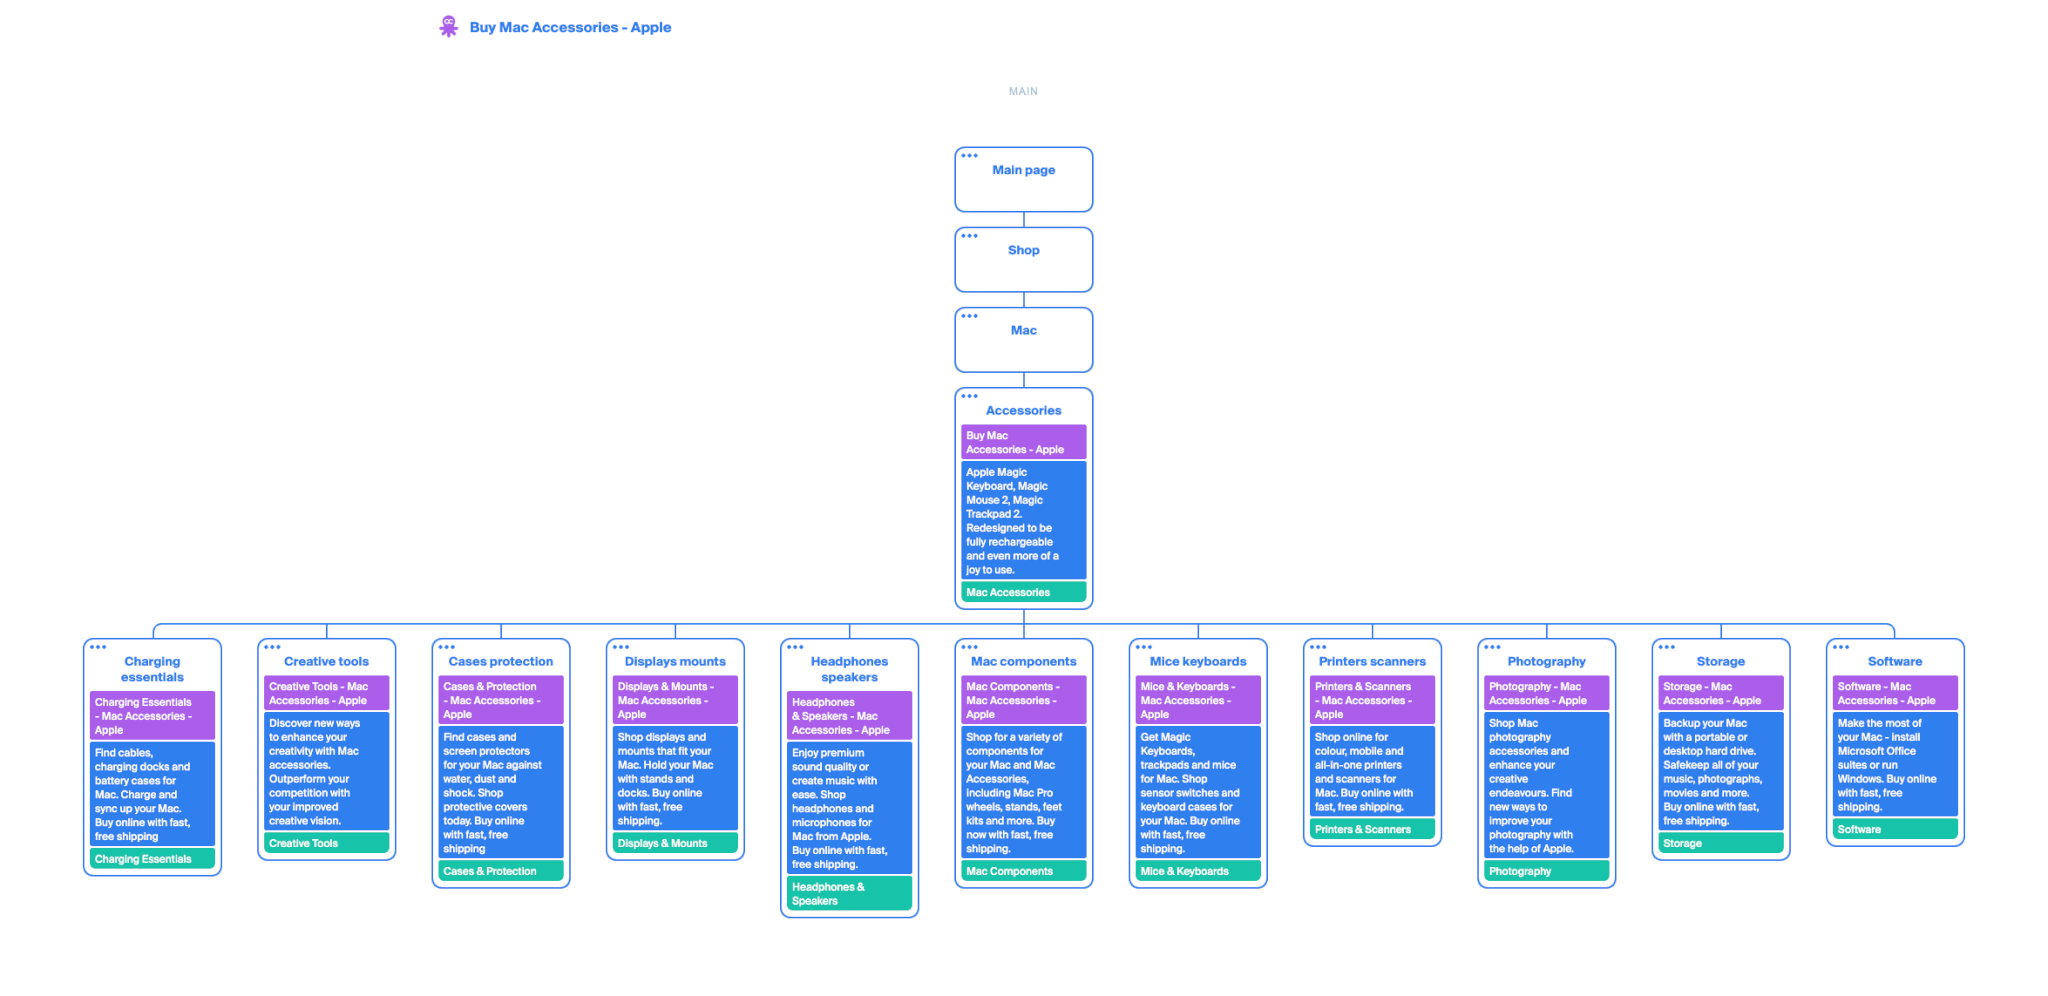Select the Software card title
Screen dimensions: 2048x996
coord(1895,661)
